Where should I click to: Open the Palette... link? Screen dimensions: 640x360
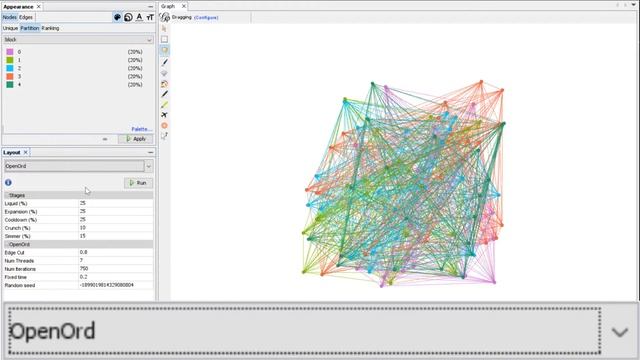pyautogui.click(x=142, y=129)
